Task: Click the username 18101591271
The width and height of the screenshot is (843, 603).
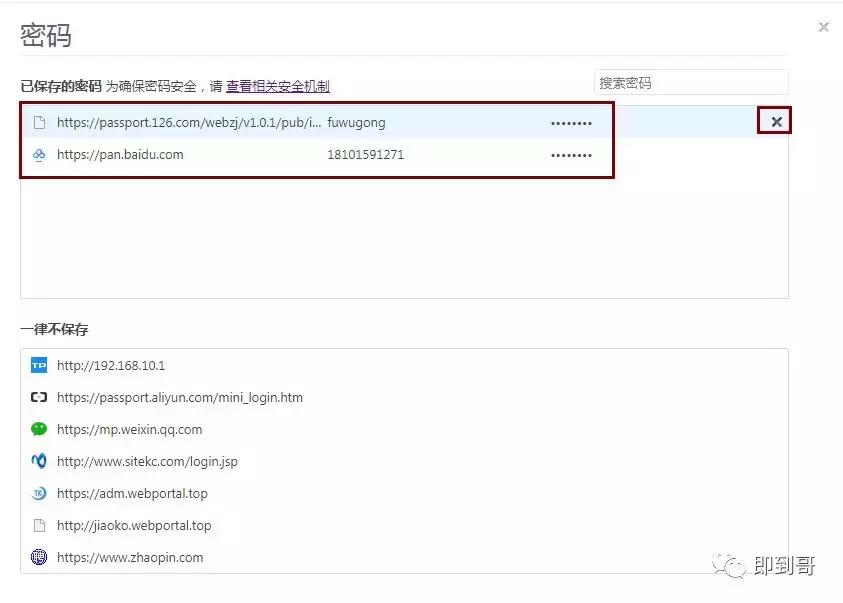Action: point(366,155)
